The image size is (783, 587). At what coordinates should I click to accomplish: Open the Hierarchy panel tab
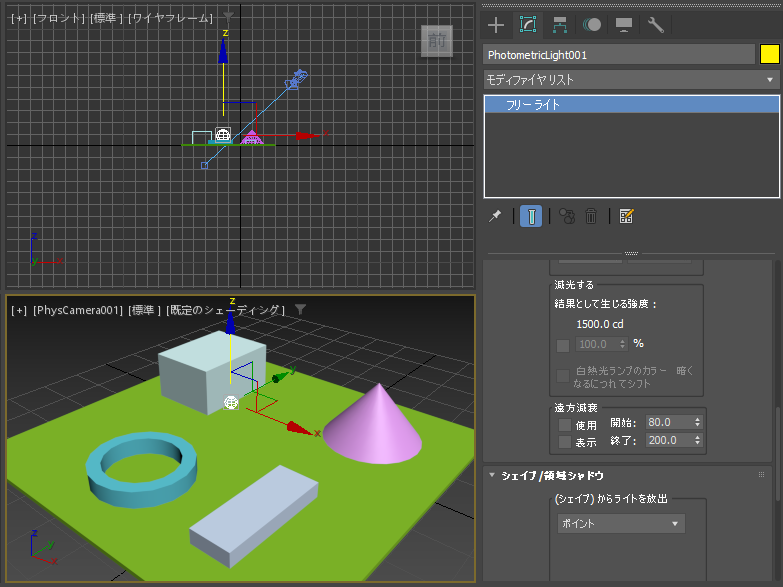pos(560,25)
